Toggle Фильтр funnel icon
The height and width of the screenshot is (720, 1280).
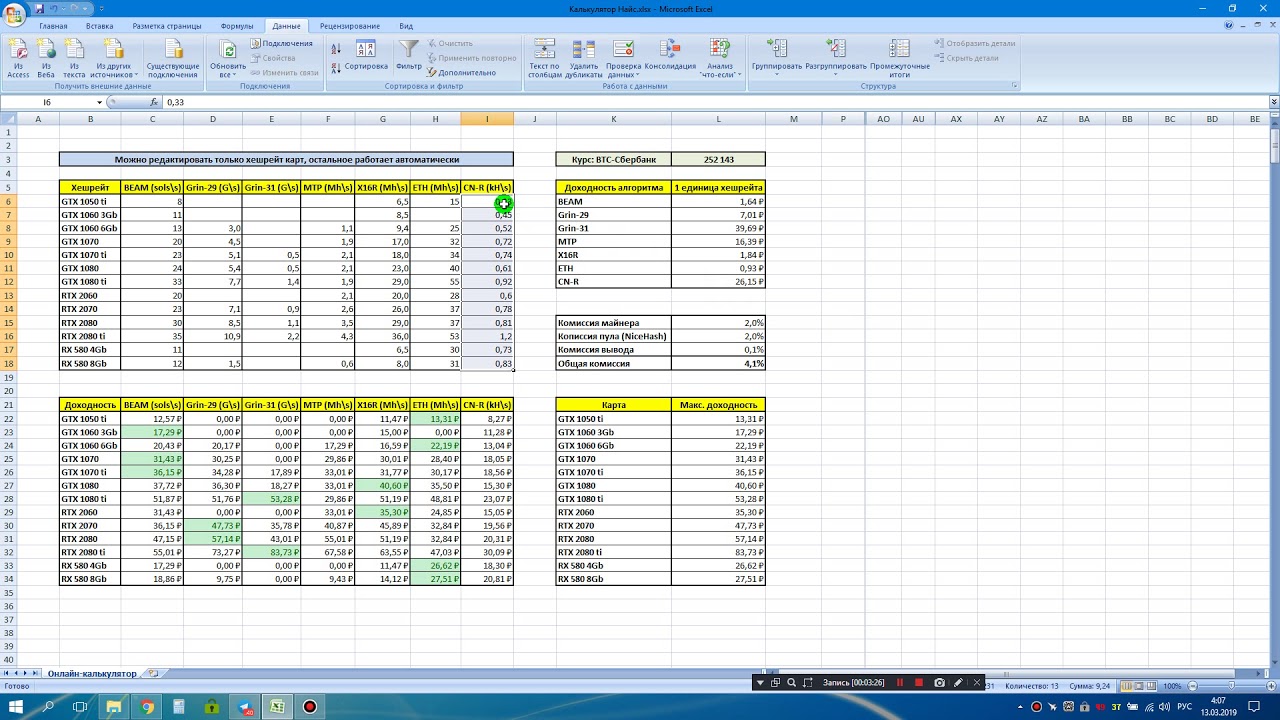pos(408,49)
